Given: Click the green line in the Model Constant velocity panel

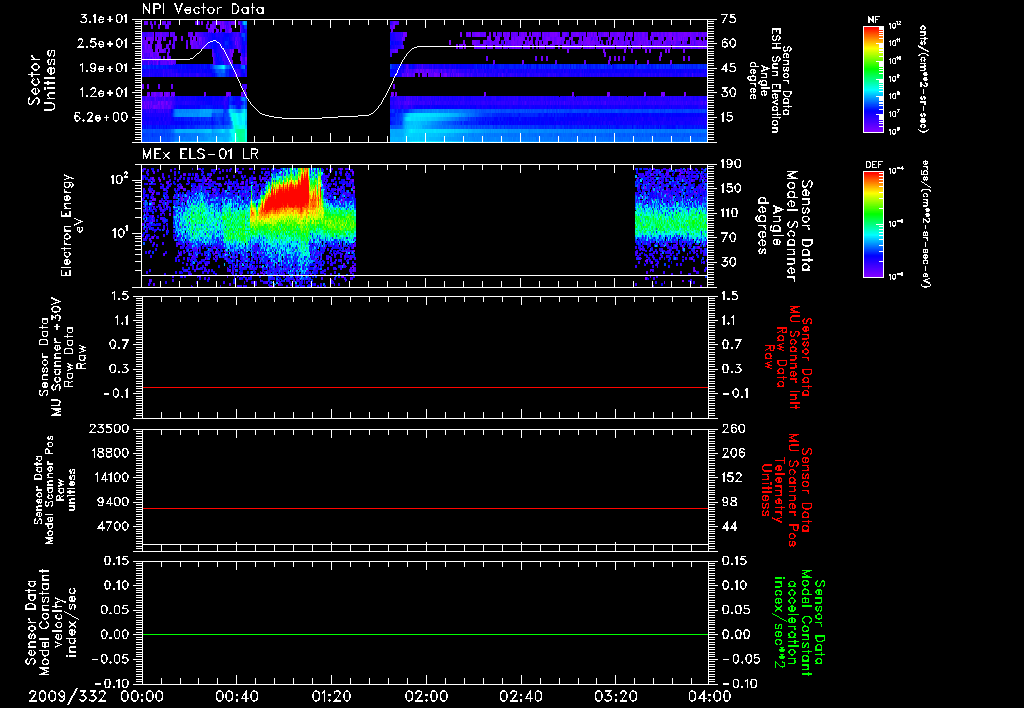Looking at the screenshot, I should (424, 634).
